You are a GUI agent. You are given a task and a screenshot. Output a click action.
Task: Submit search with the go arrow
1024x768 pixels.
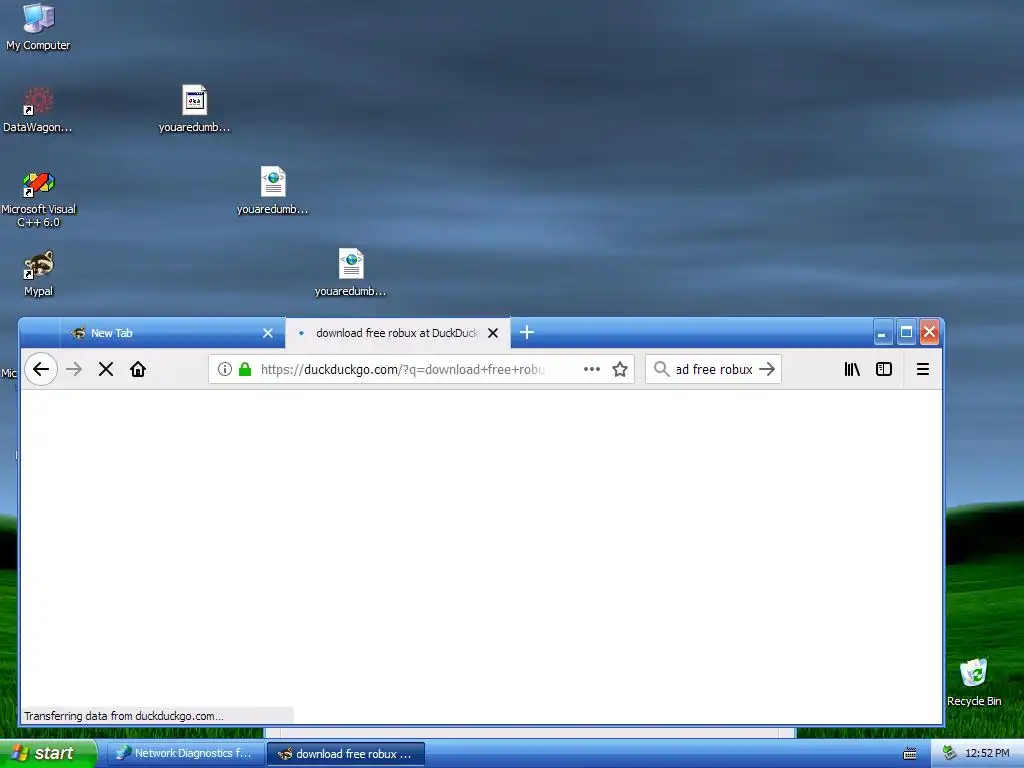(x=767, y=369)
